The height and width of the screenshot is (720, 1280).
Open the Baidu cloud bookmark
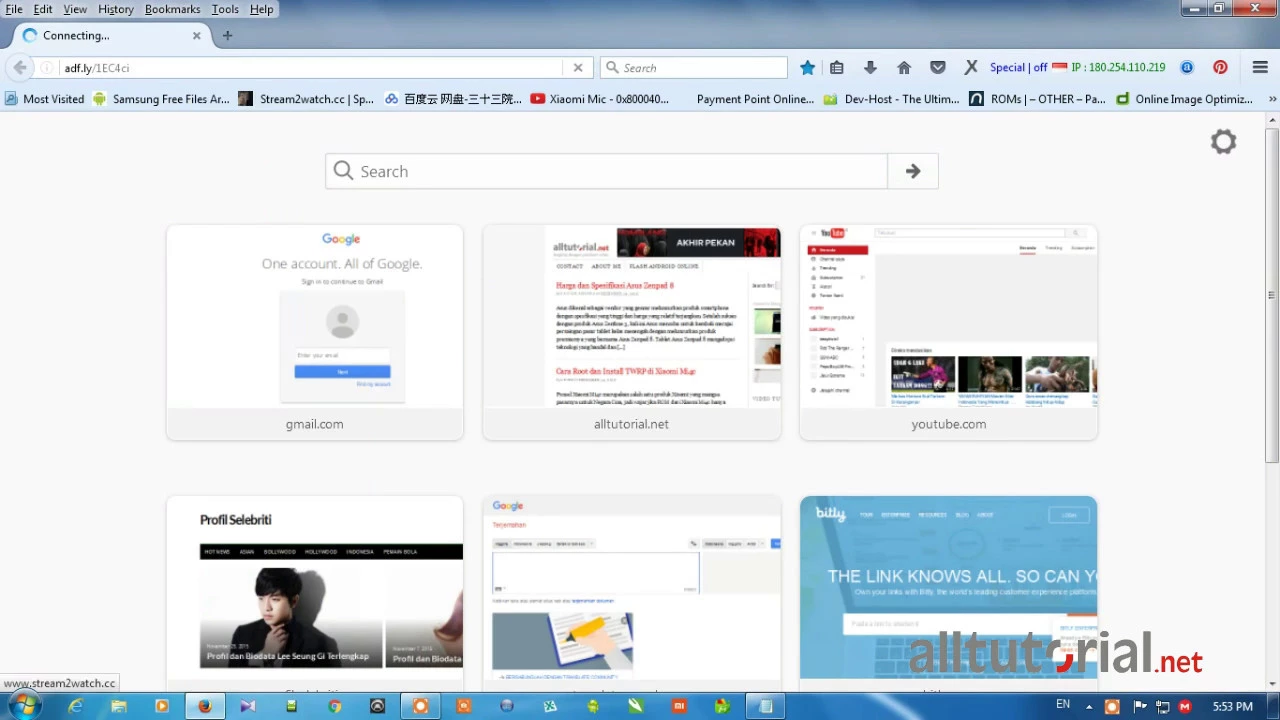point(453,99)
